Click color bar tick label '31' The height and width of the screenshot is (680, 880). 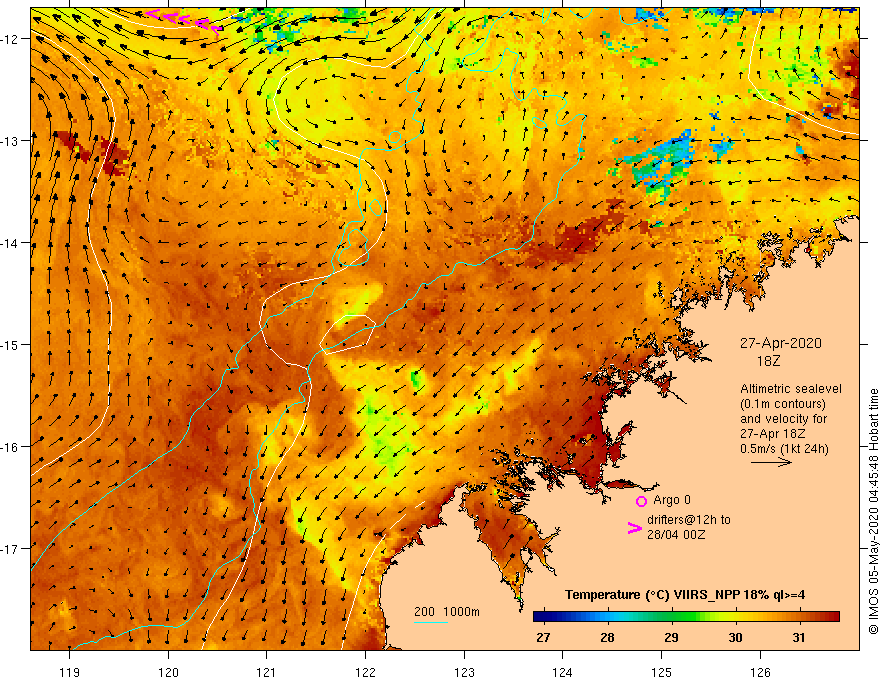(799, 638)
